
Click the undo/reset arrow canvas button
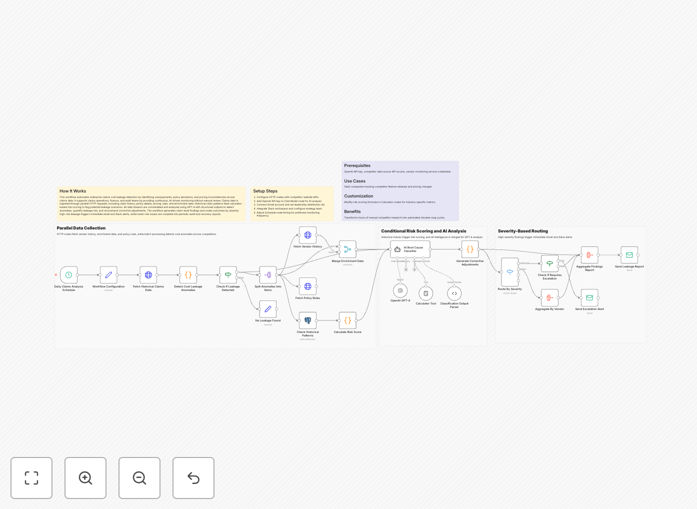tap(193, 478)
